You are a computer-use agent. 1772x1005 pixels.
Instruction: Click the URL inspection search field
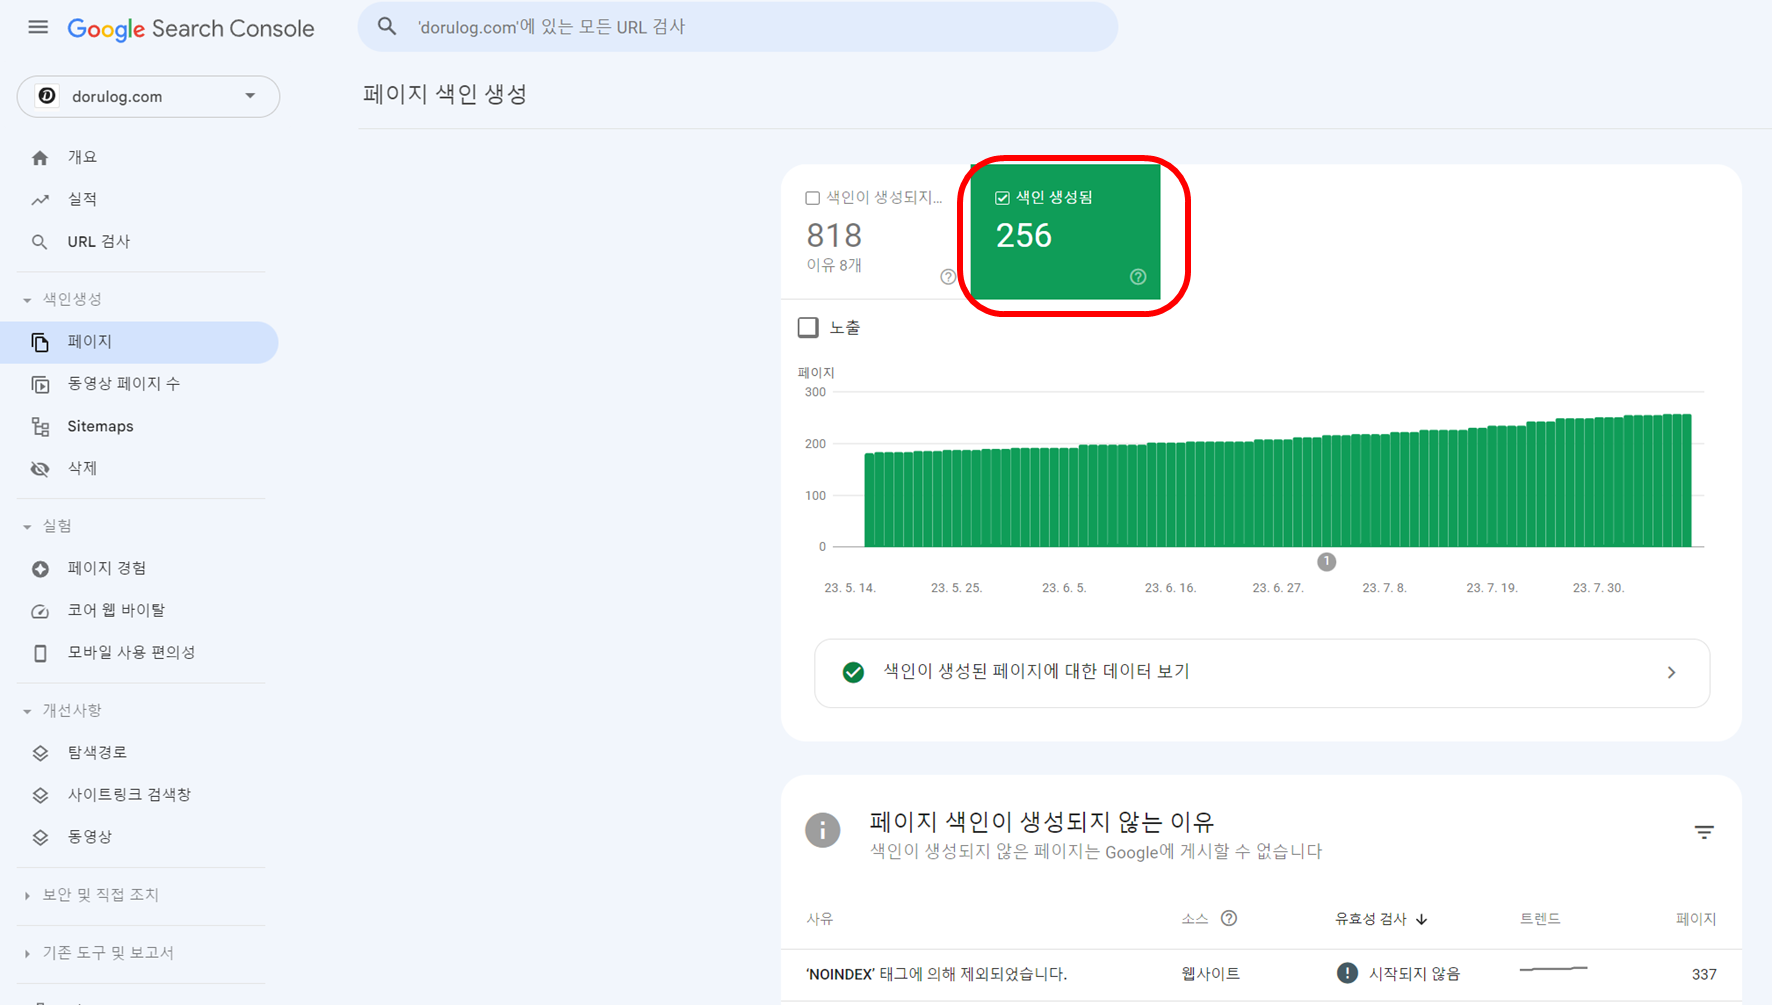pyautogui.click(x=738, y=27)
